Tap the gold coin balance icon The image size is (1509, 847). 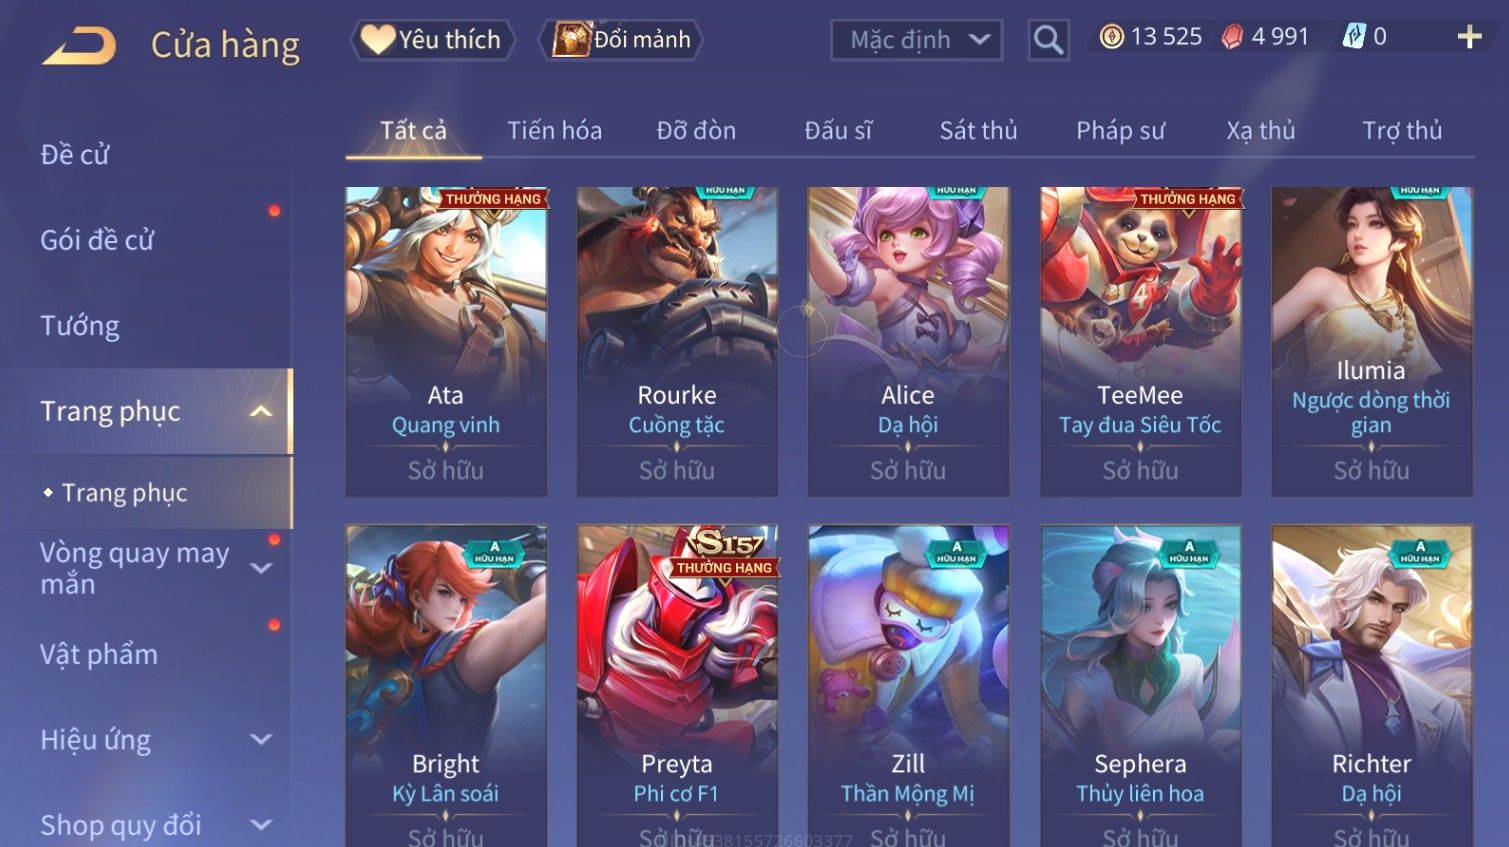[x=1111, y=37]
